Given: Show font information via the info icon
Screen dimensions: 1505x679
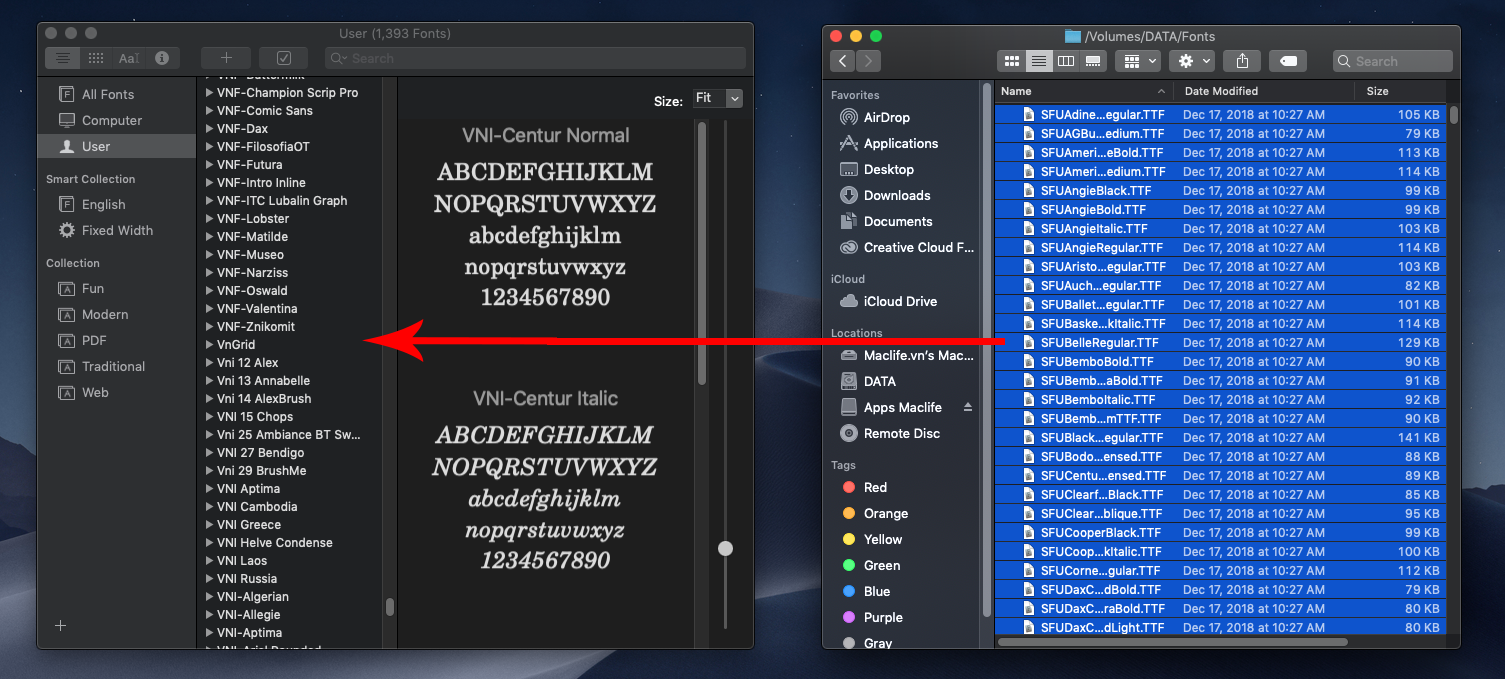Looking at the screenshot, I should (161, 58).
